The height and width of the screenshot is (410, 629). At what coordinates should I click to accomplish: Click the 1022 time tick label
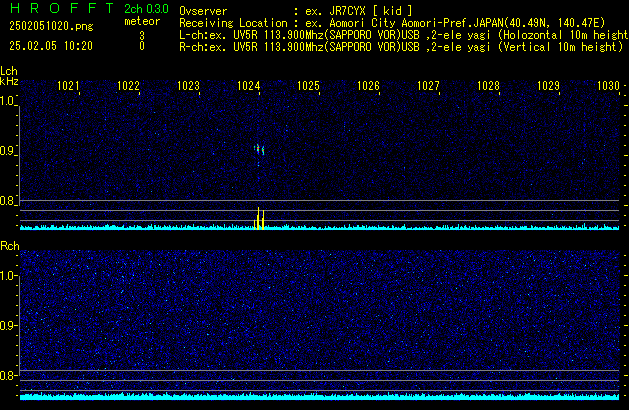coord(128,86)
